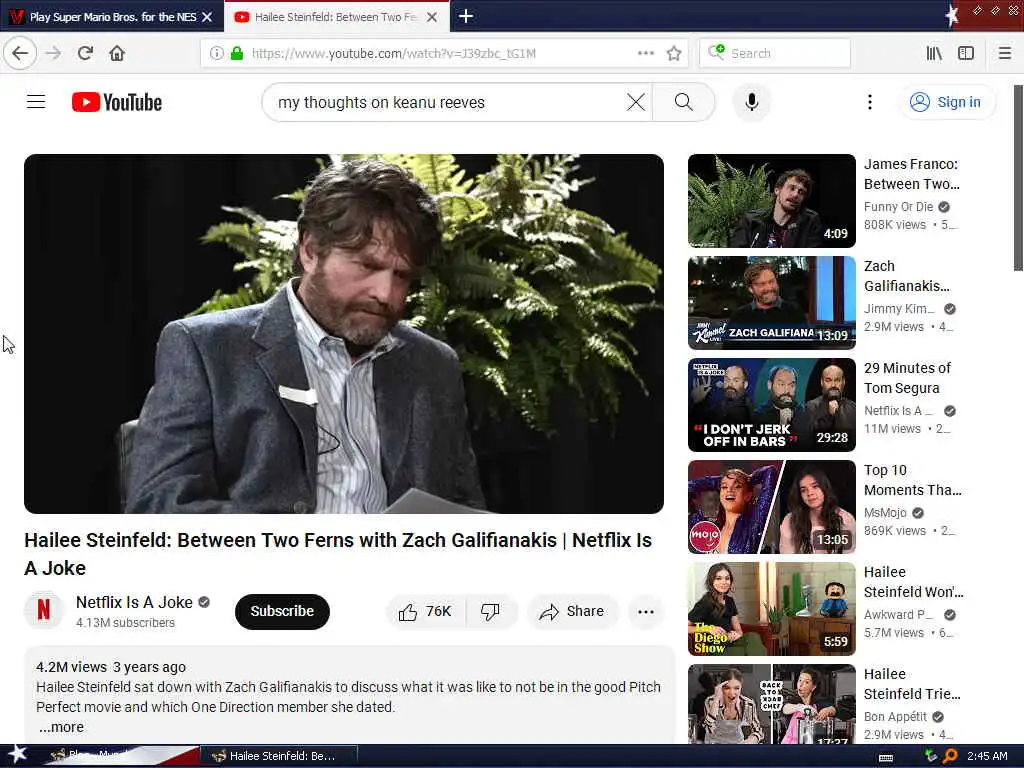The height and width of the screenshot is (768, 1024).
Task: Share this video
Action: point(572,611)
